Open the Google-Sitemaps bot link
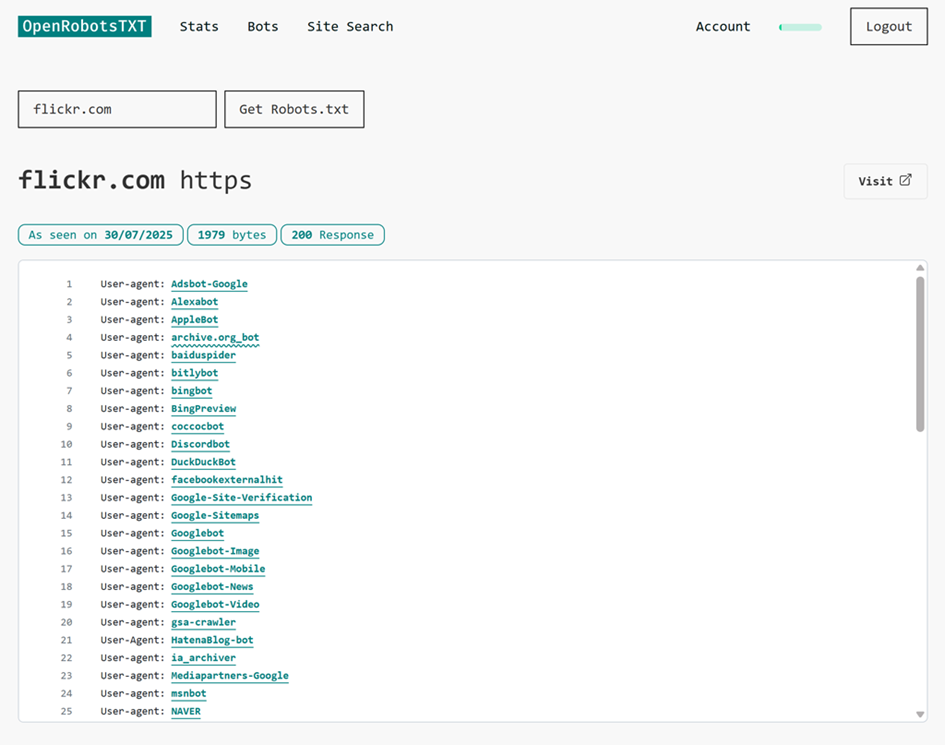Image resolution: width=945 pixels, height=745 pixels. (215, 515)
